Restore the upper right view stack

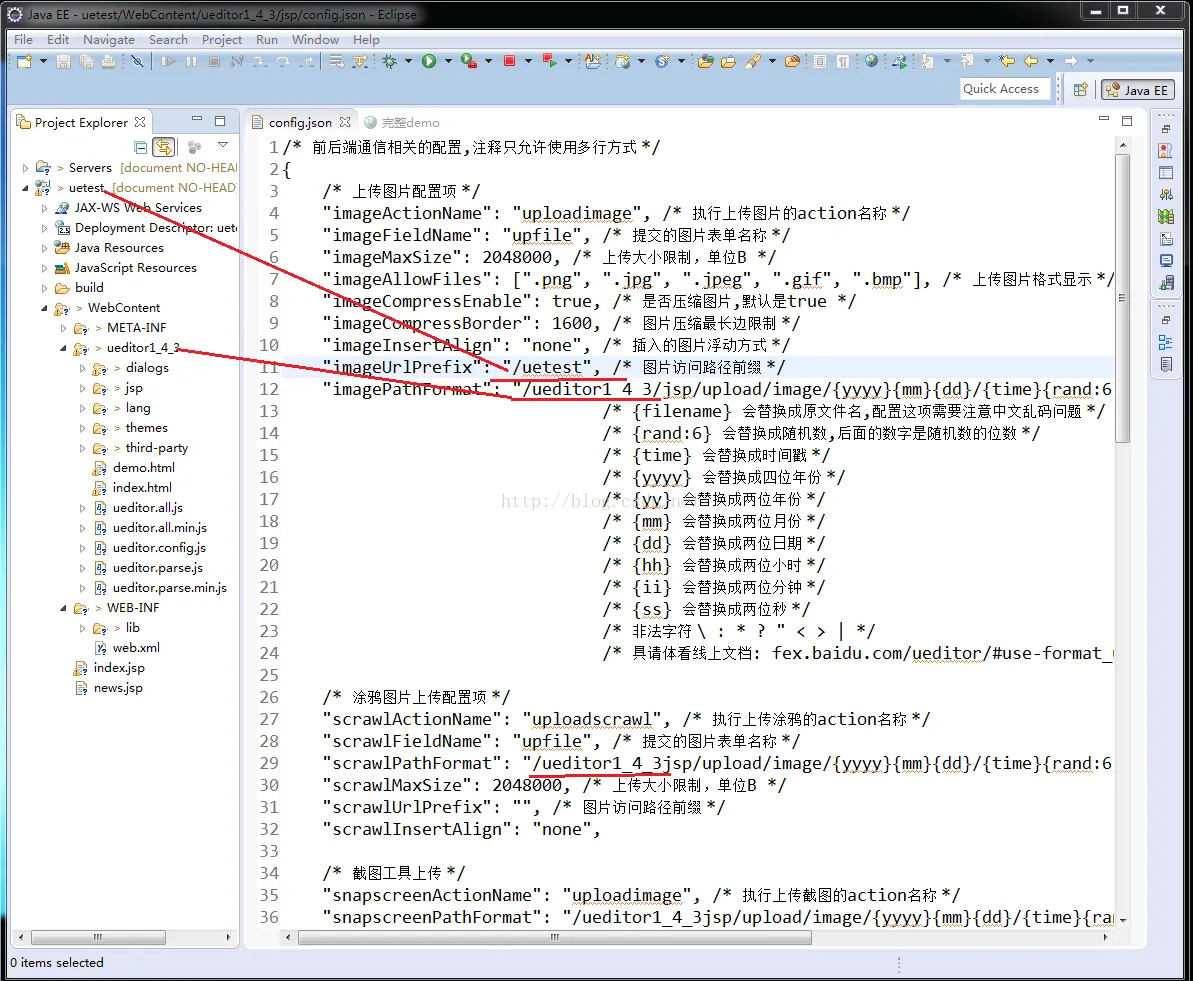pyautogui.click(x=1166, y=129)
